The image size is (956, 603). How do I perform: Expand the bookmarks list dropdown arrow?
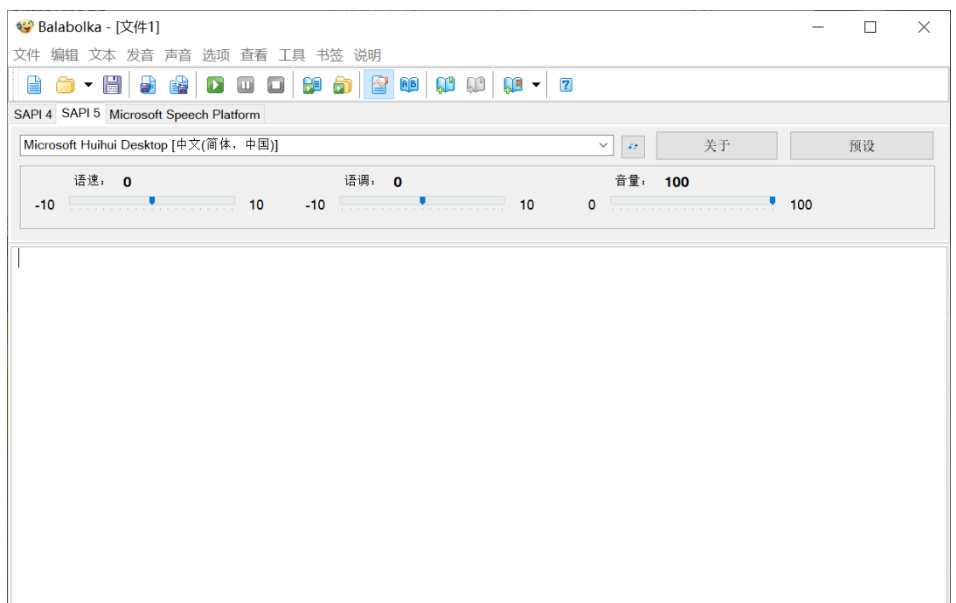pos(536,85)
